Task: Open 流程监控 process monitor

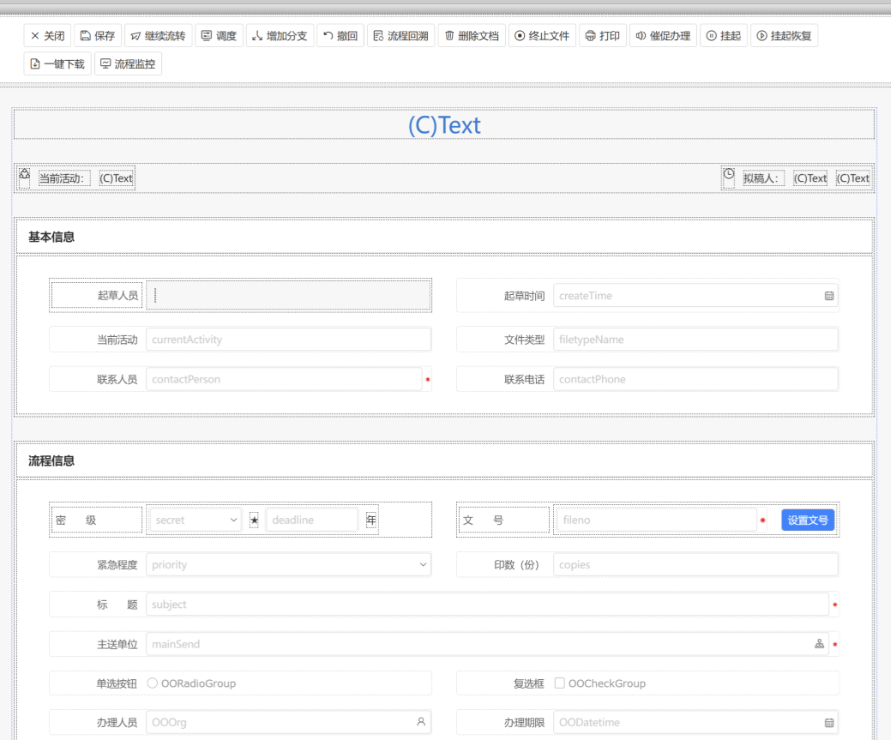Action: (128, 64)
